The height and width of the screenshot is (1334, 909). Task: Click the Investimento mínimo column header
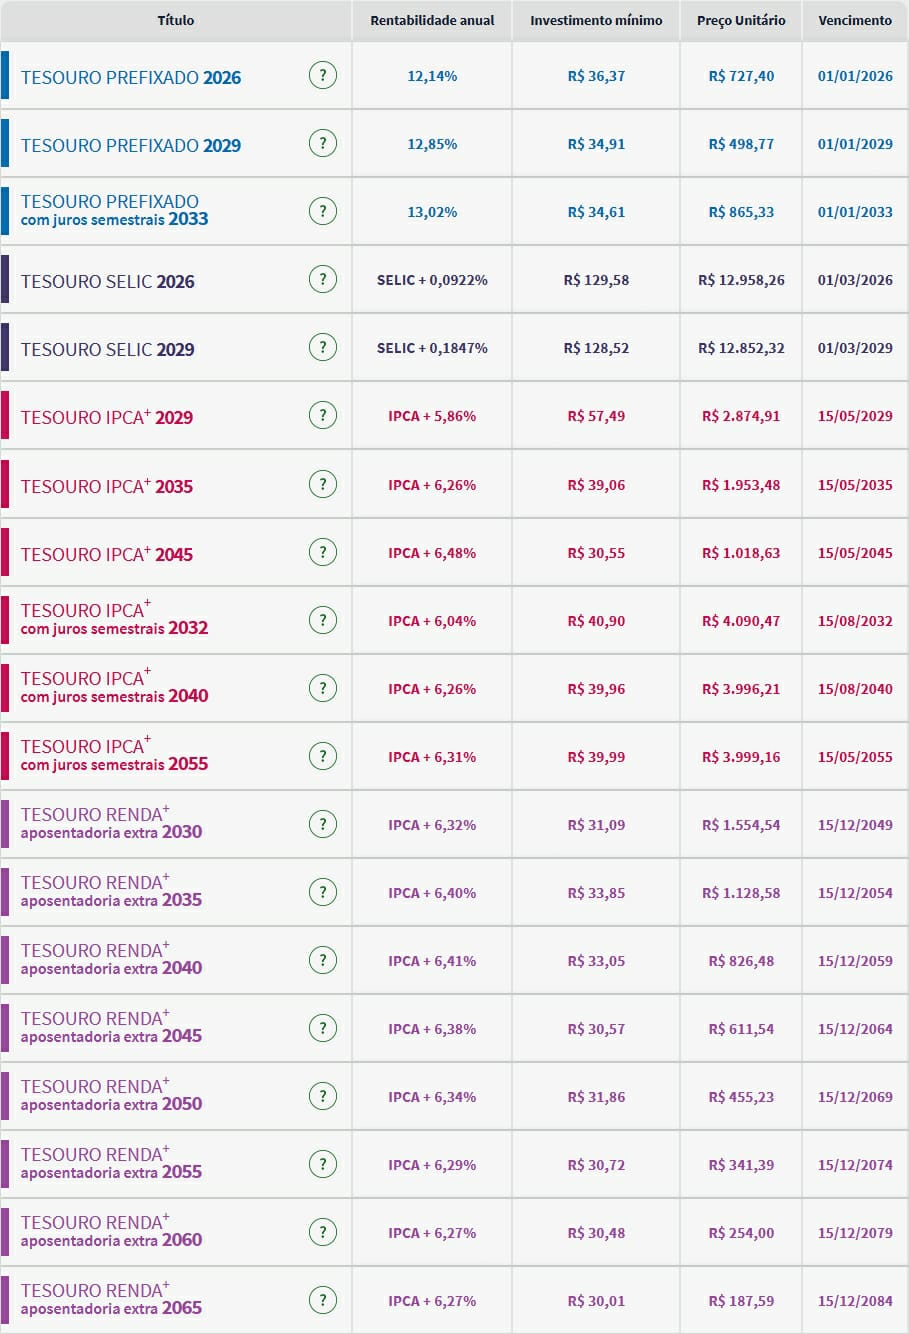pos(596,20)
